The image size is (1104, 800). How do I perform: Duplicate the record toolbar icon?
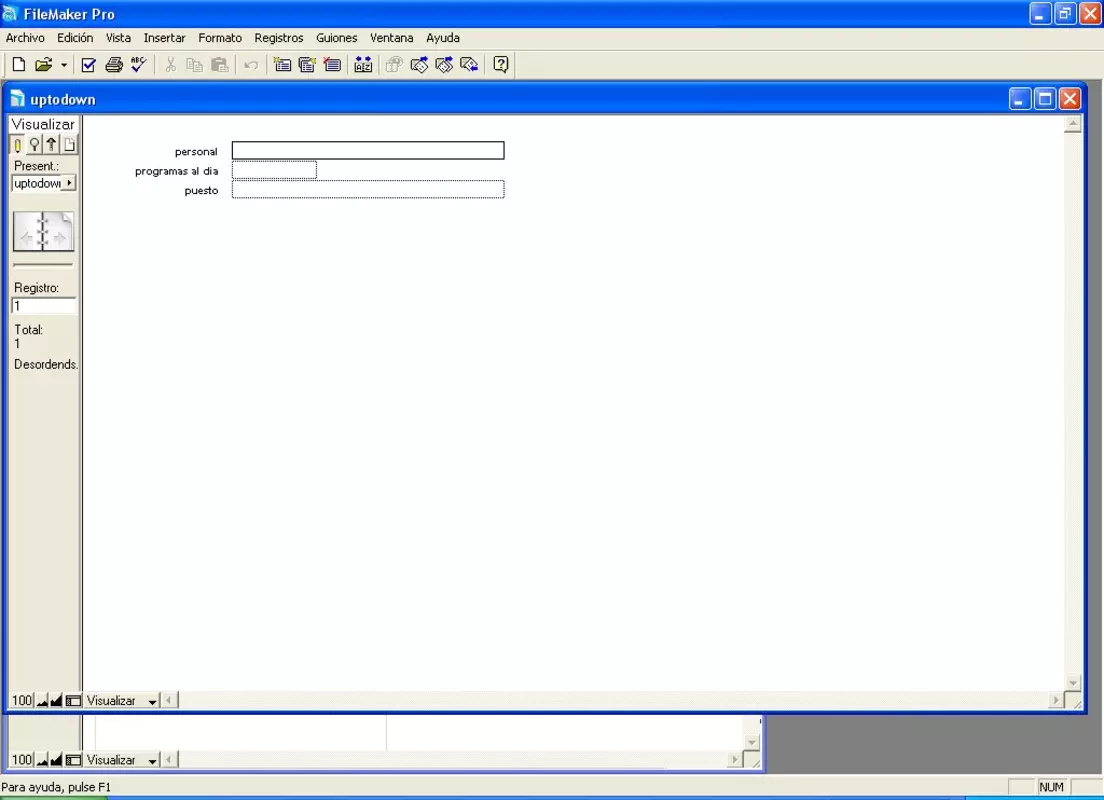(307, 65)
